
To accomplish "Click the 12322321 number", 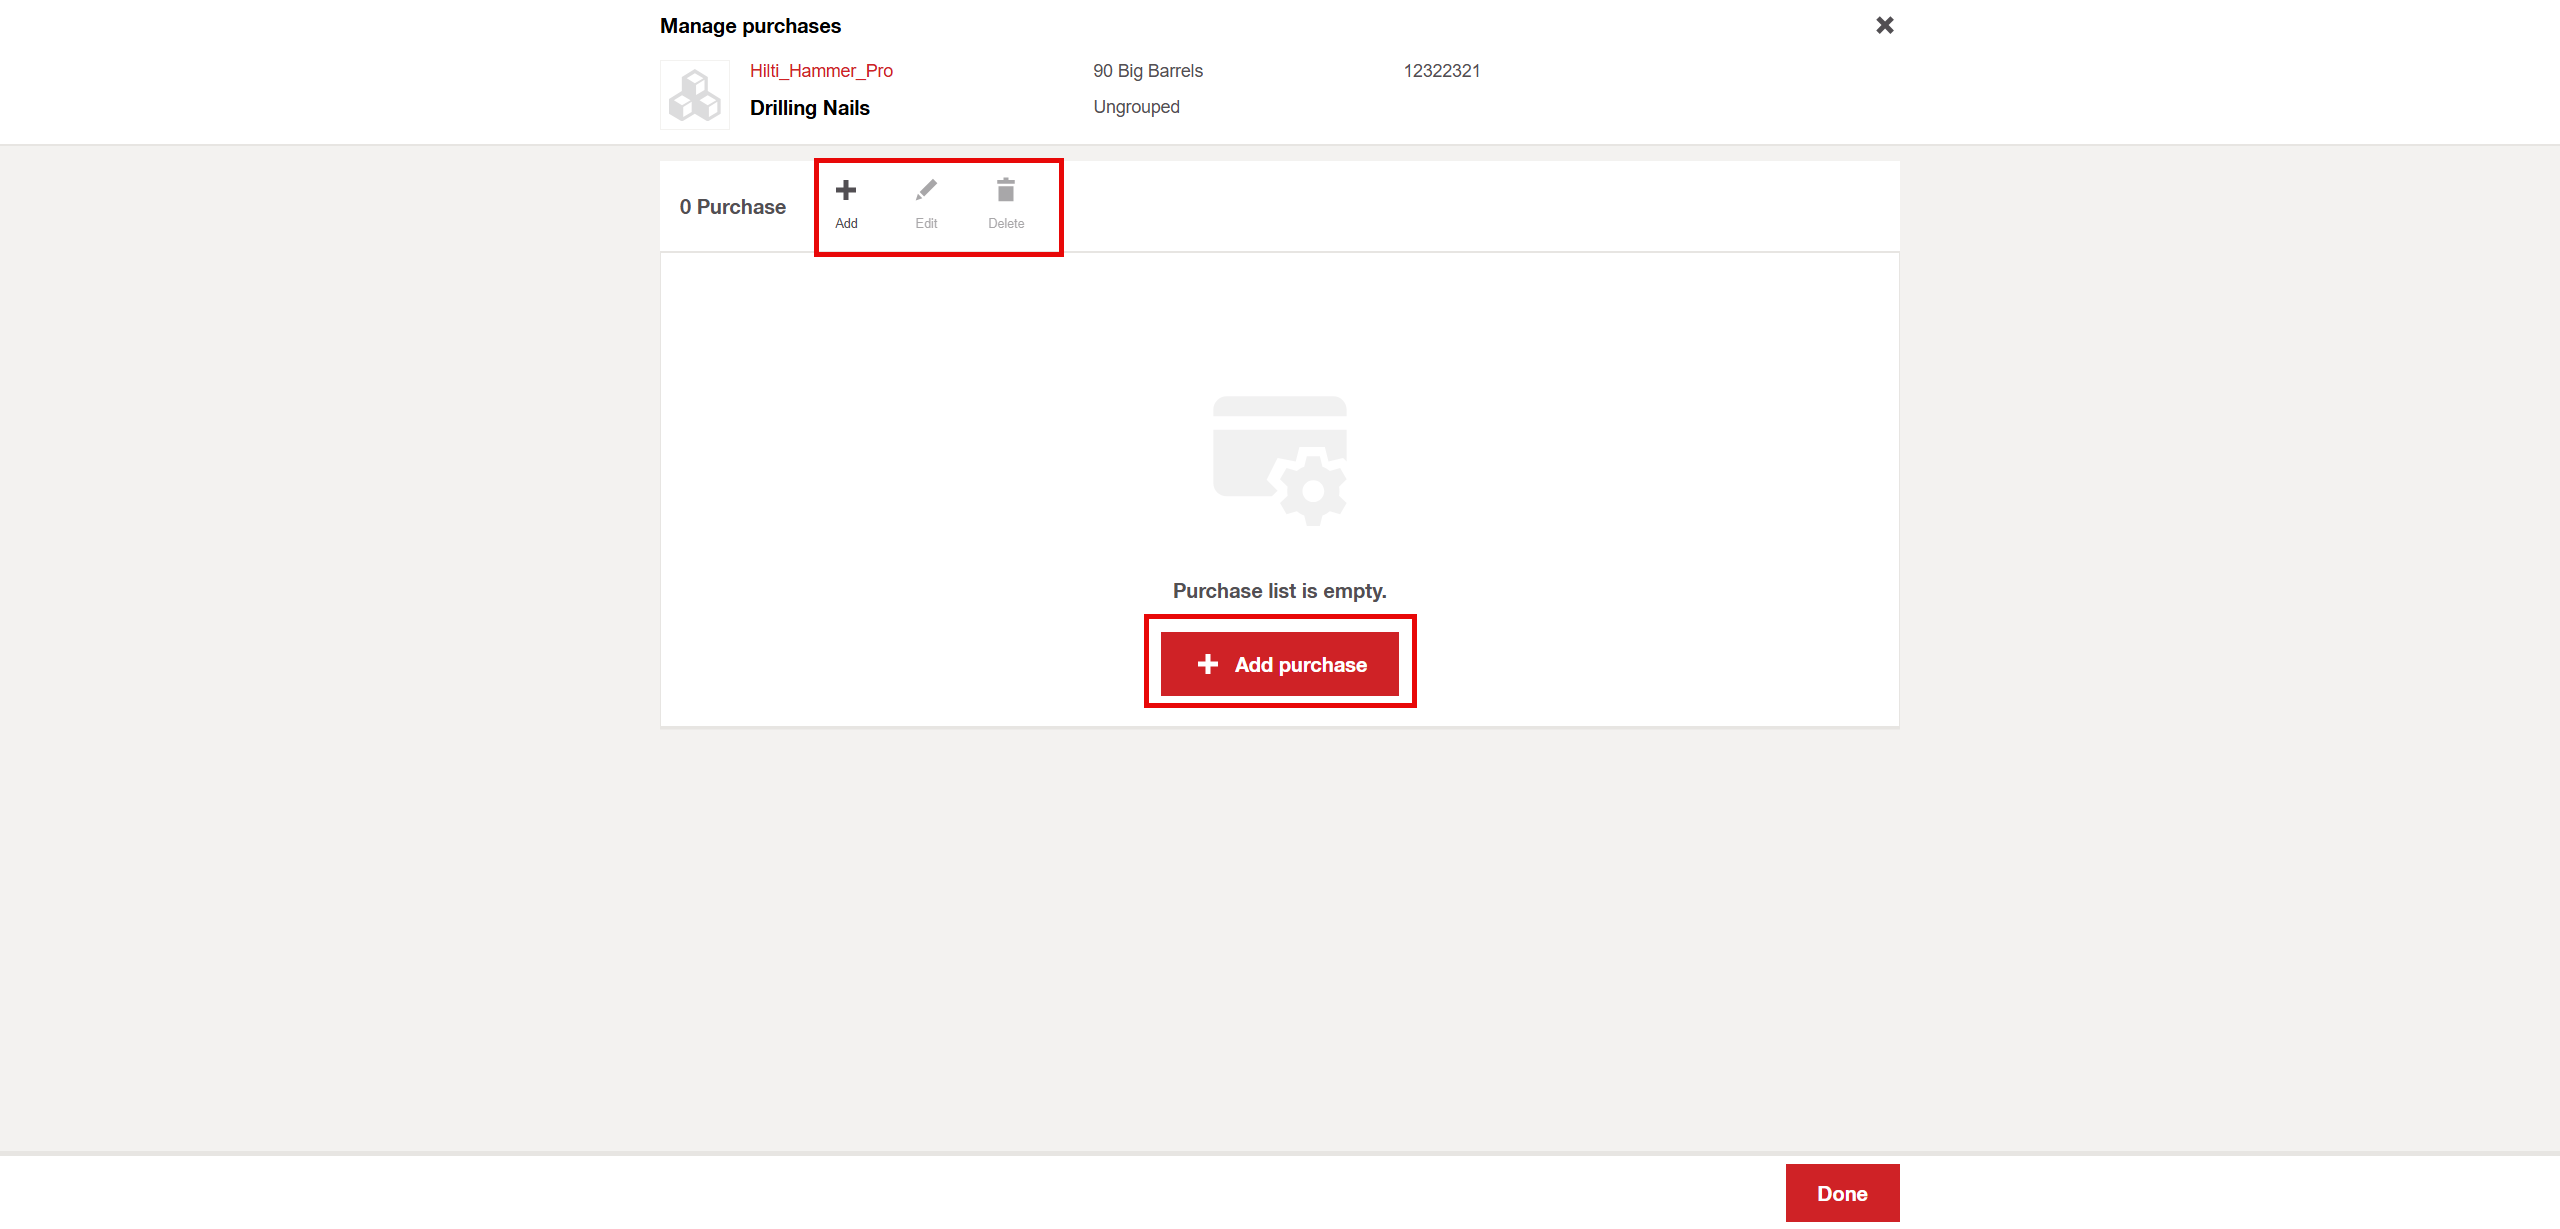I will point(1442,71).
